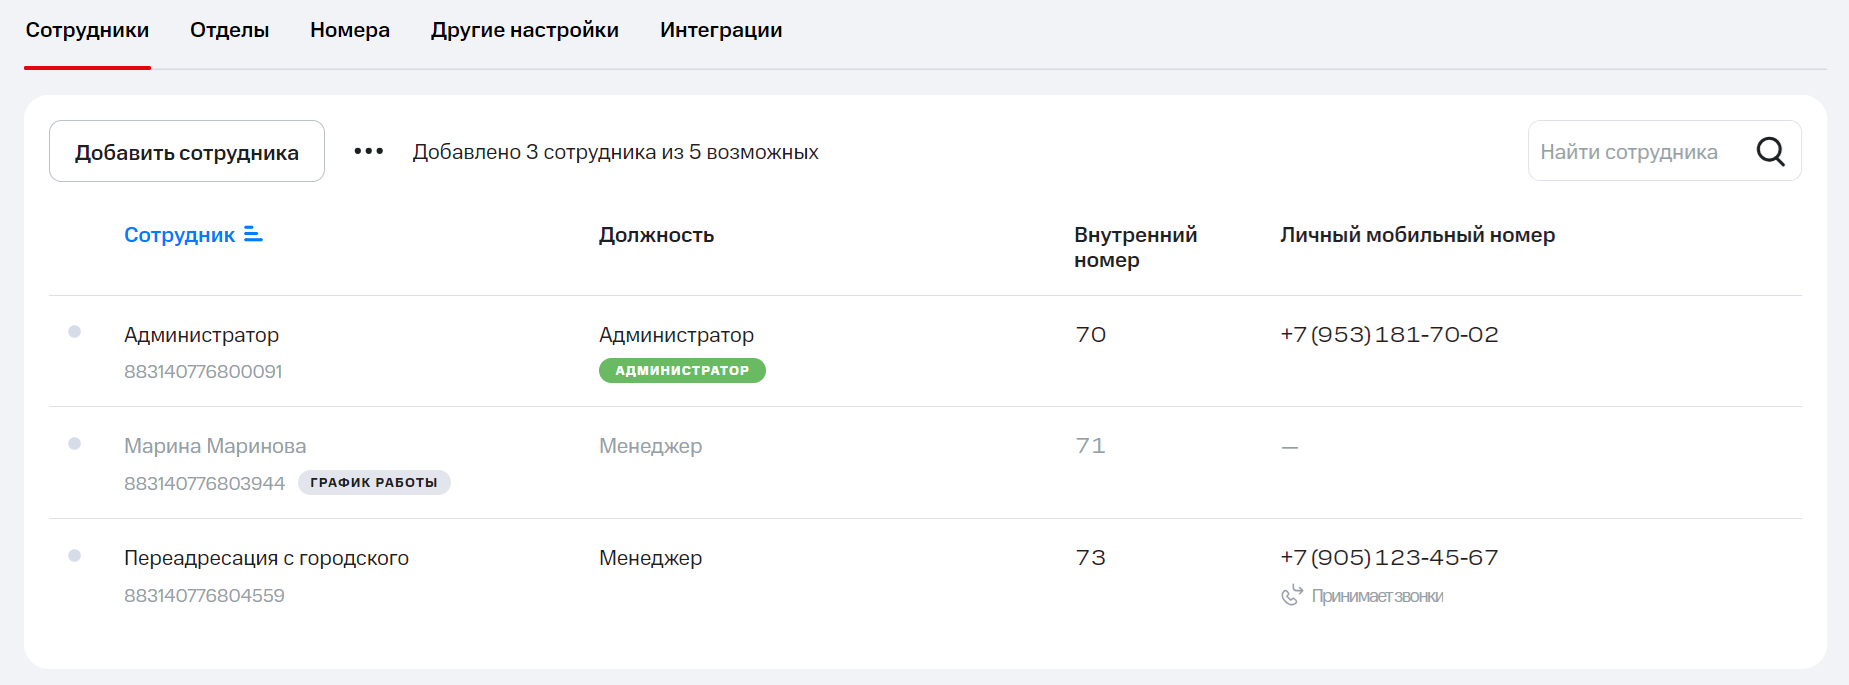Open employee Переадресация с городского

266,558
